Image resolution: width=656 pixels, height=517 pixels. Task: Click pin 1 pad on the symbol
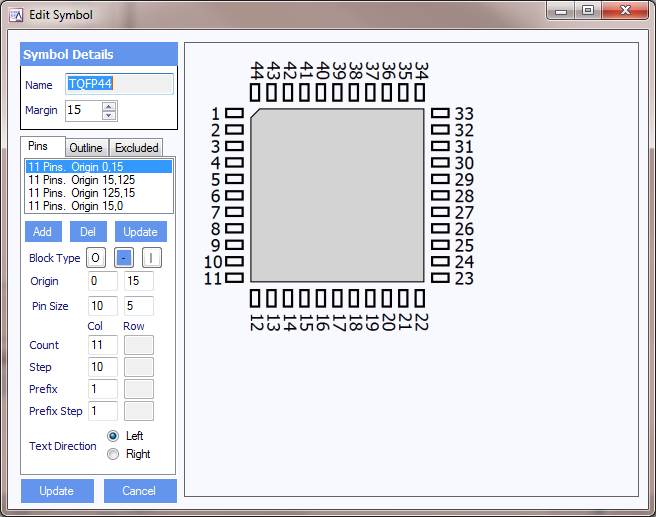235,114
